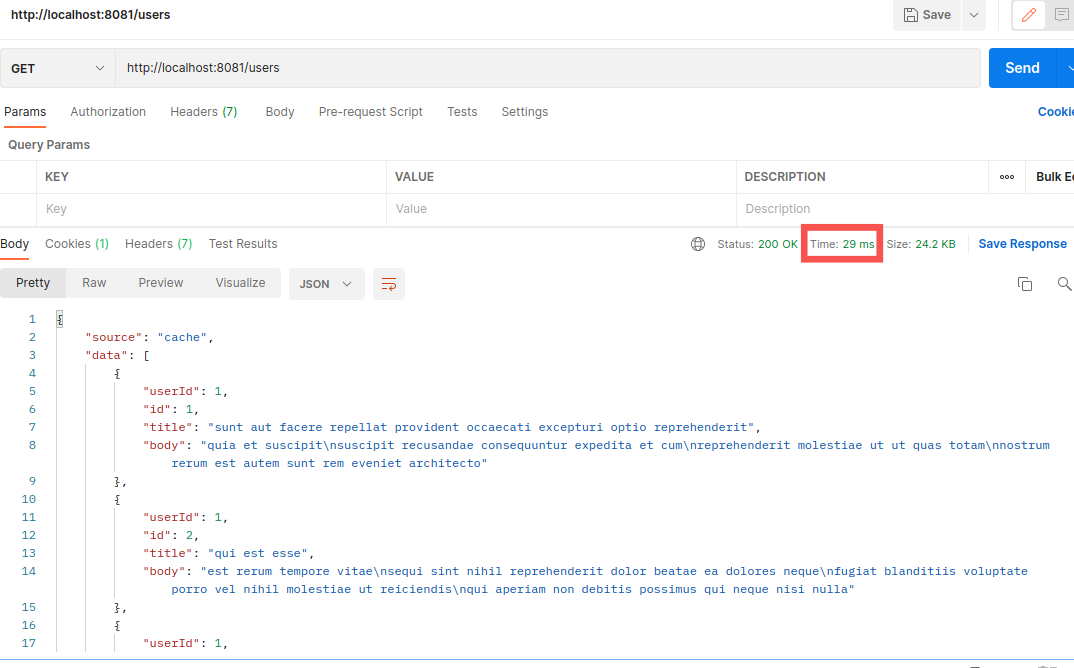Click the globe network information icon
The image size is (1074, 668).
[x=697, y=243]
